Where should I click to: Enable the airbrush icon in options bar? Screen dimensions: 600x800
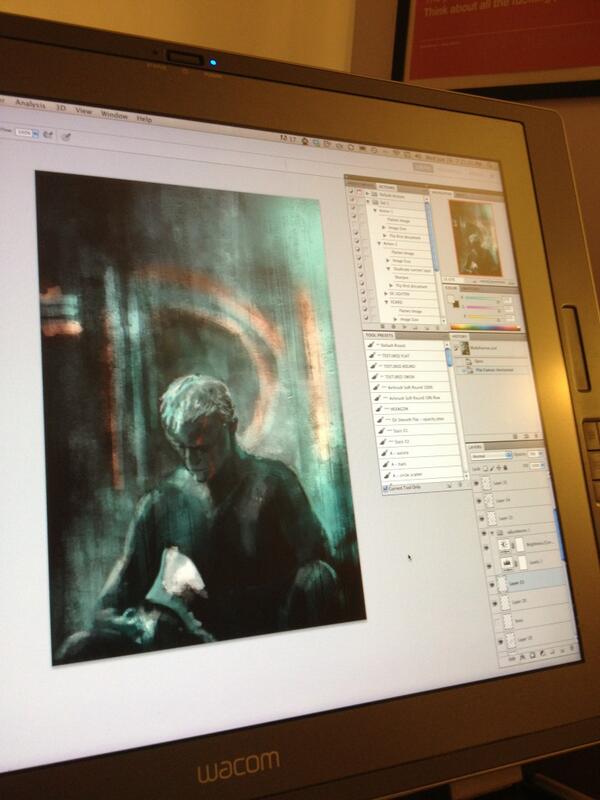tap(48, 135)
